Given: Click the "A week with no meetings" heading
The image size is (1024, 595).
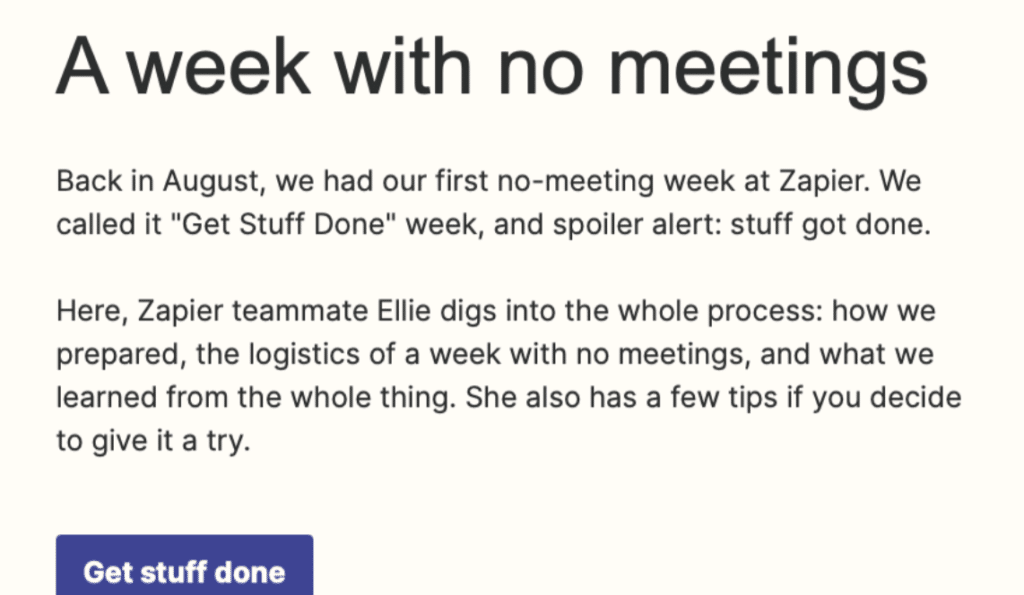Looking at the screenshot, I should click(492, 68).
